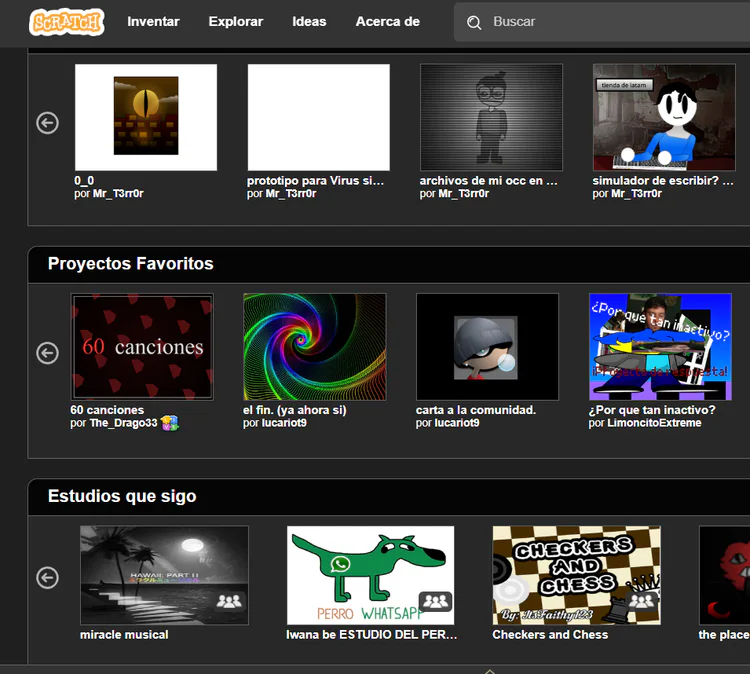Open the red monster studio thumbnail
750x674 pixels.
[x=724, y=575]
